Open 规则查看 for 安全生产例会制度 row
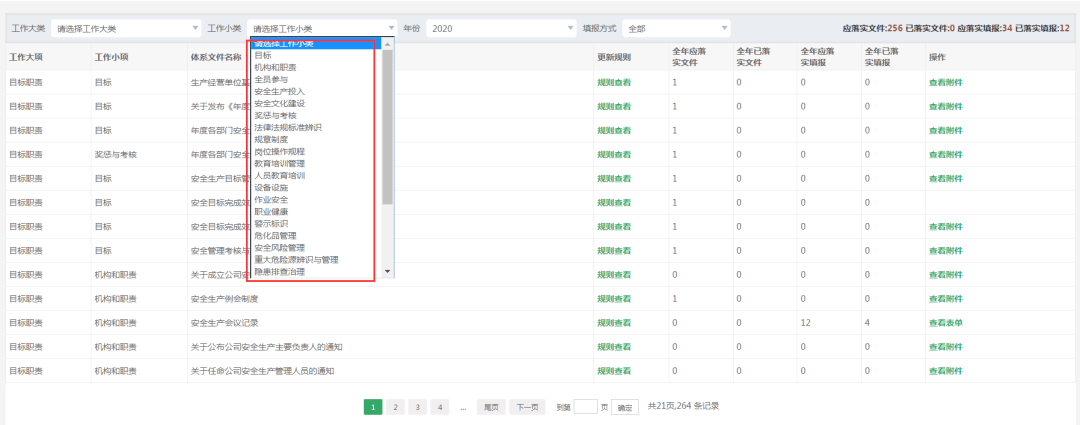Viewport: 1080px width, 425px height. 613,299
